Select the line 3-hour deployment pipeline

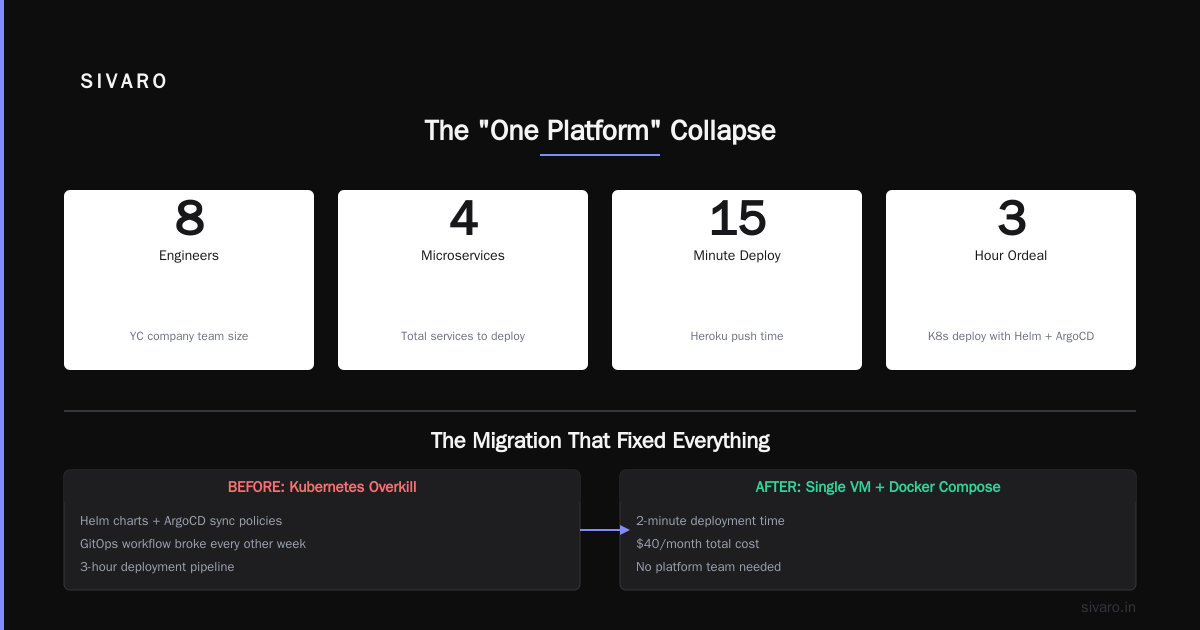(x=157, y=567)
